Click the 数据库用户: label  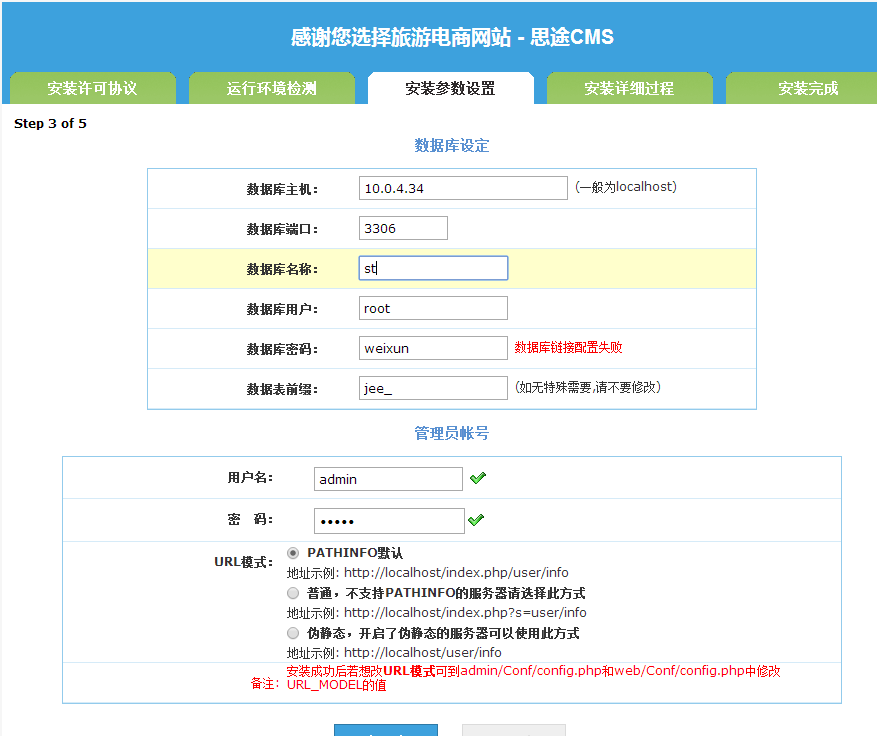pos(282,309)
